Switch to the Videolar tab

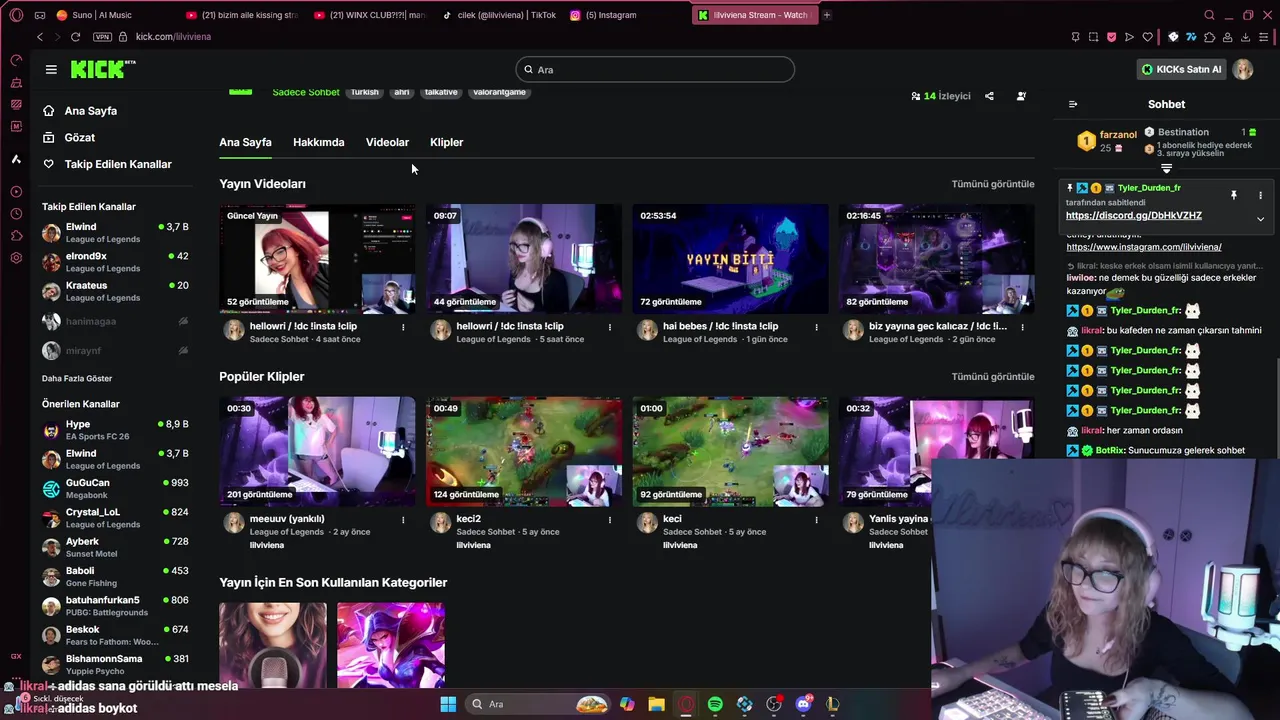387,142
